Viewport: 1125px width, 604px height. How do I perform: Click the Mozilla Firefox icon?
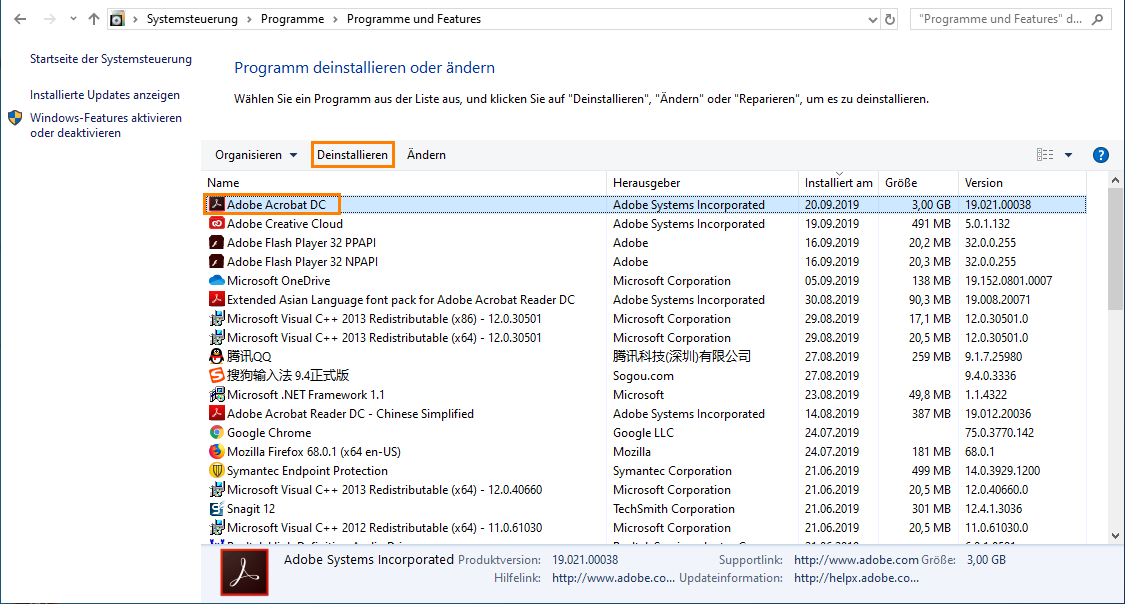click(x=217, y=452)
